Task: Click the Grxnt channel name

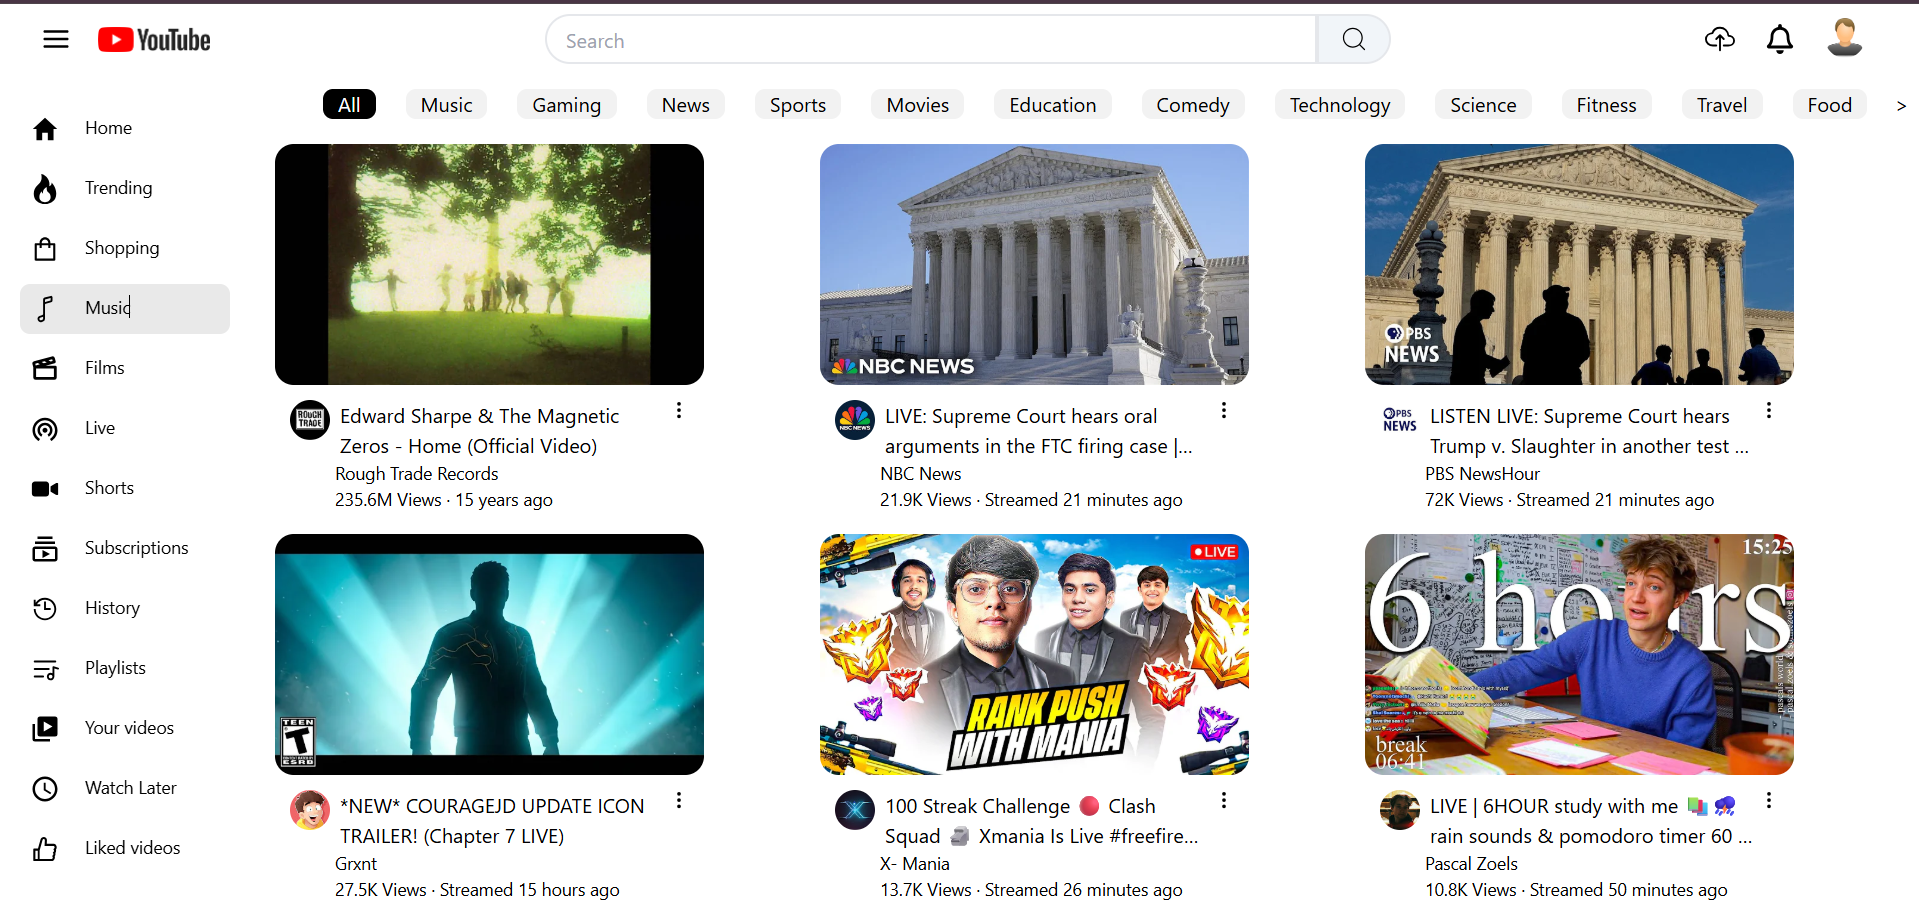Action: click(355, 863)
